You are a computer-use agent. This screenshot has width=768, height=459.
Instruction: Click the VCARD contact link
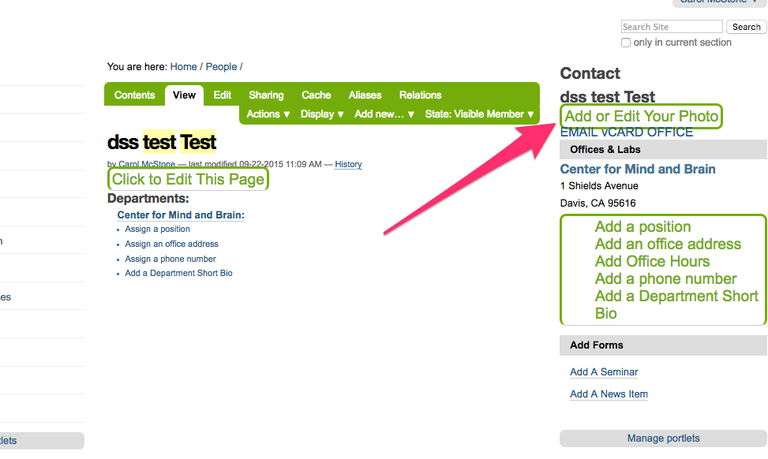pos(623,132)
